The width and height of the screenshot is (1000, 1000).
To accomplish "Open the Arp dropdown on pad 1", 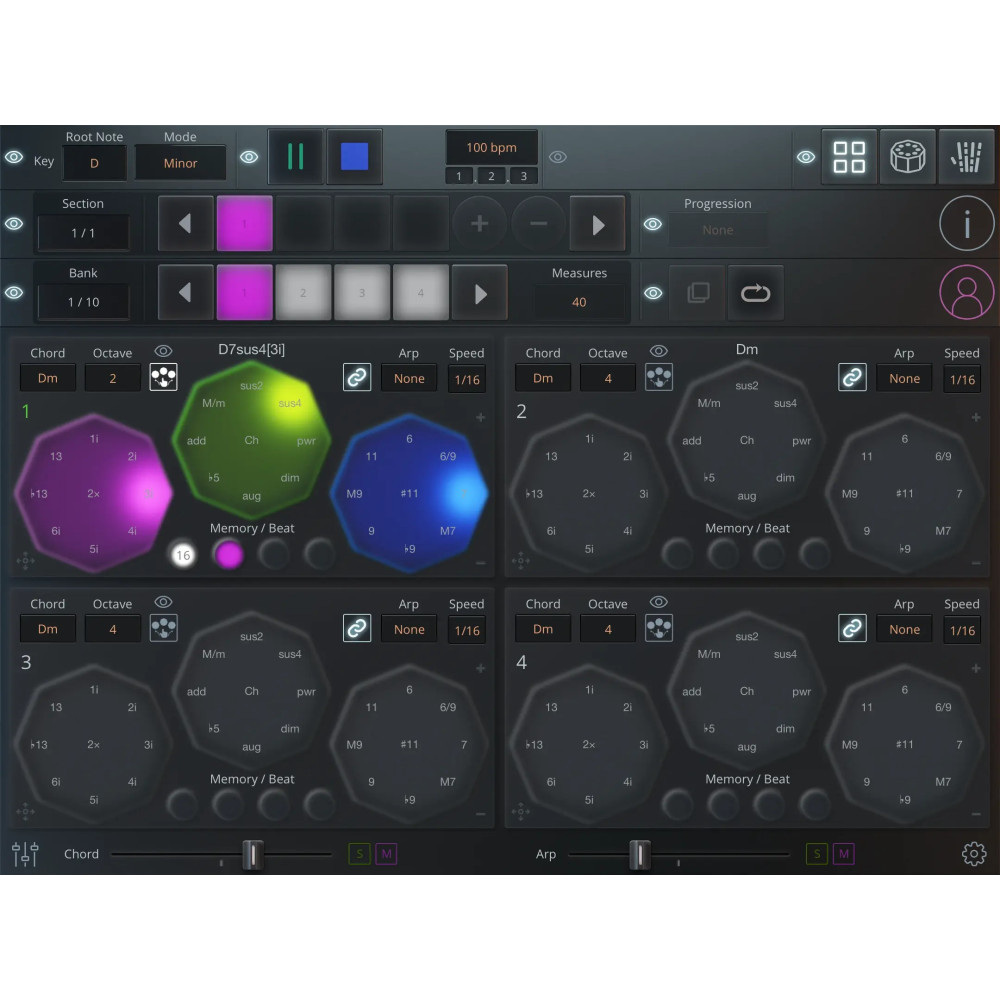I will [409, 378].
